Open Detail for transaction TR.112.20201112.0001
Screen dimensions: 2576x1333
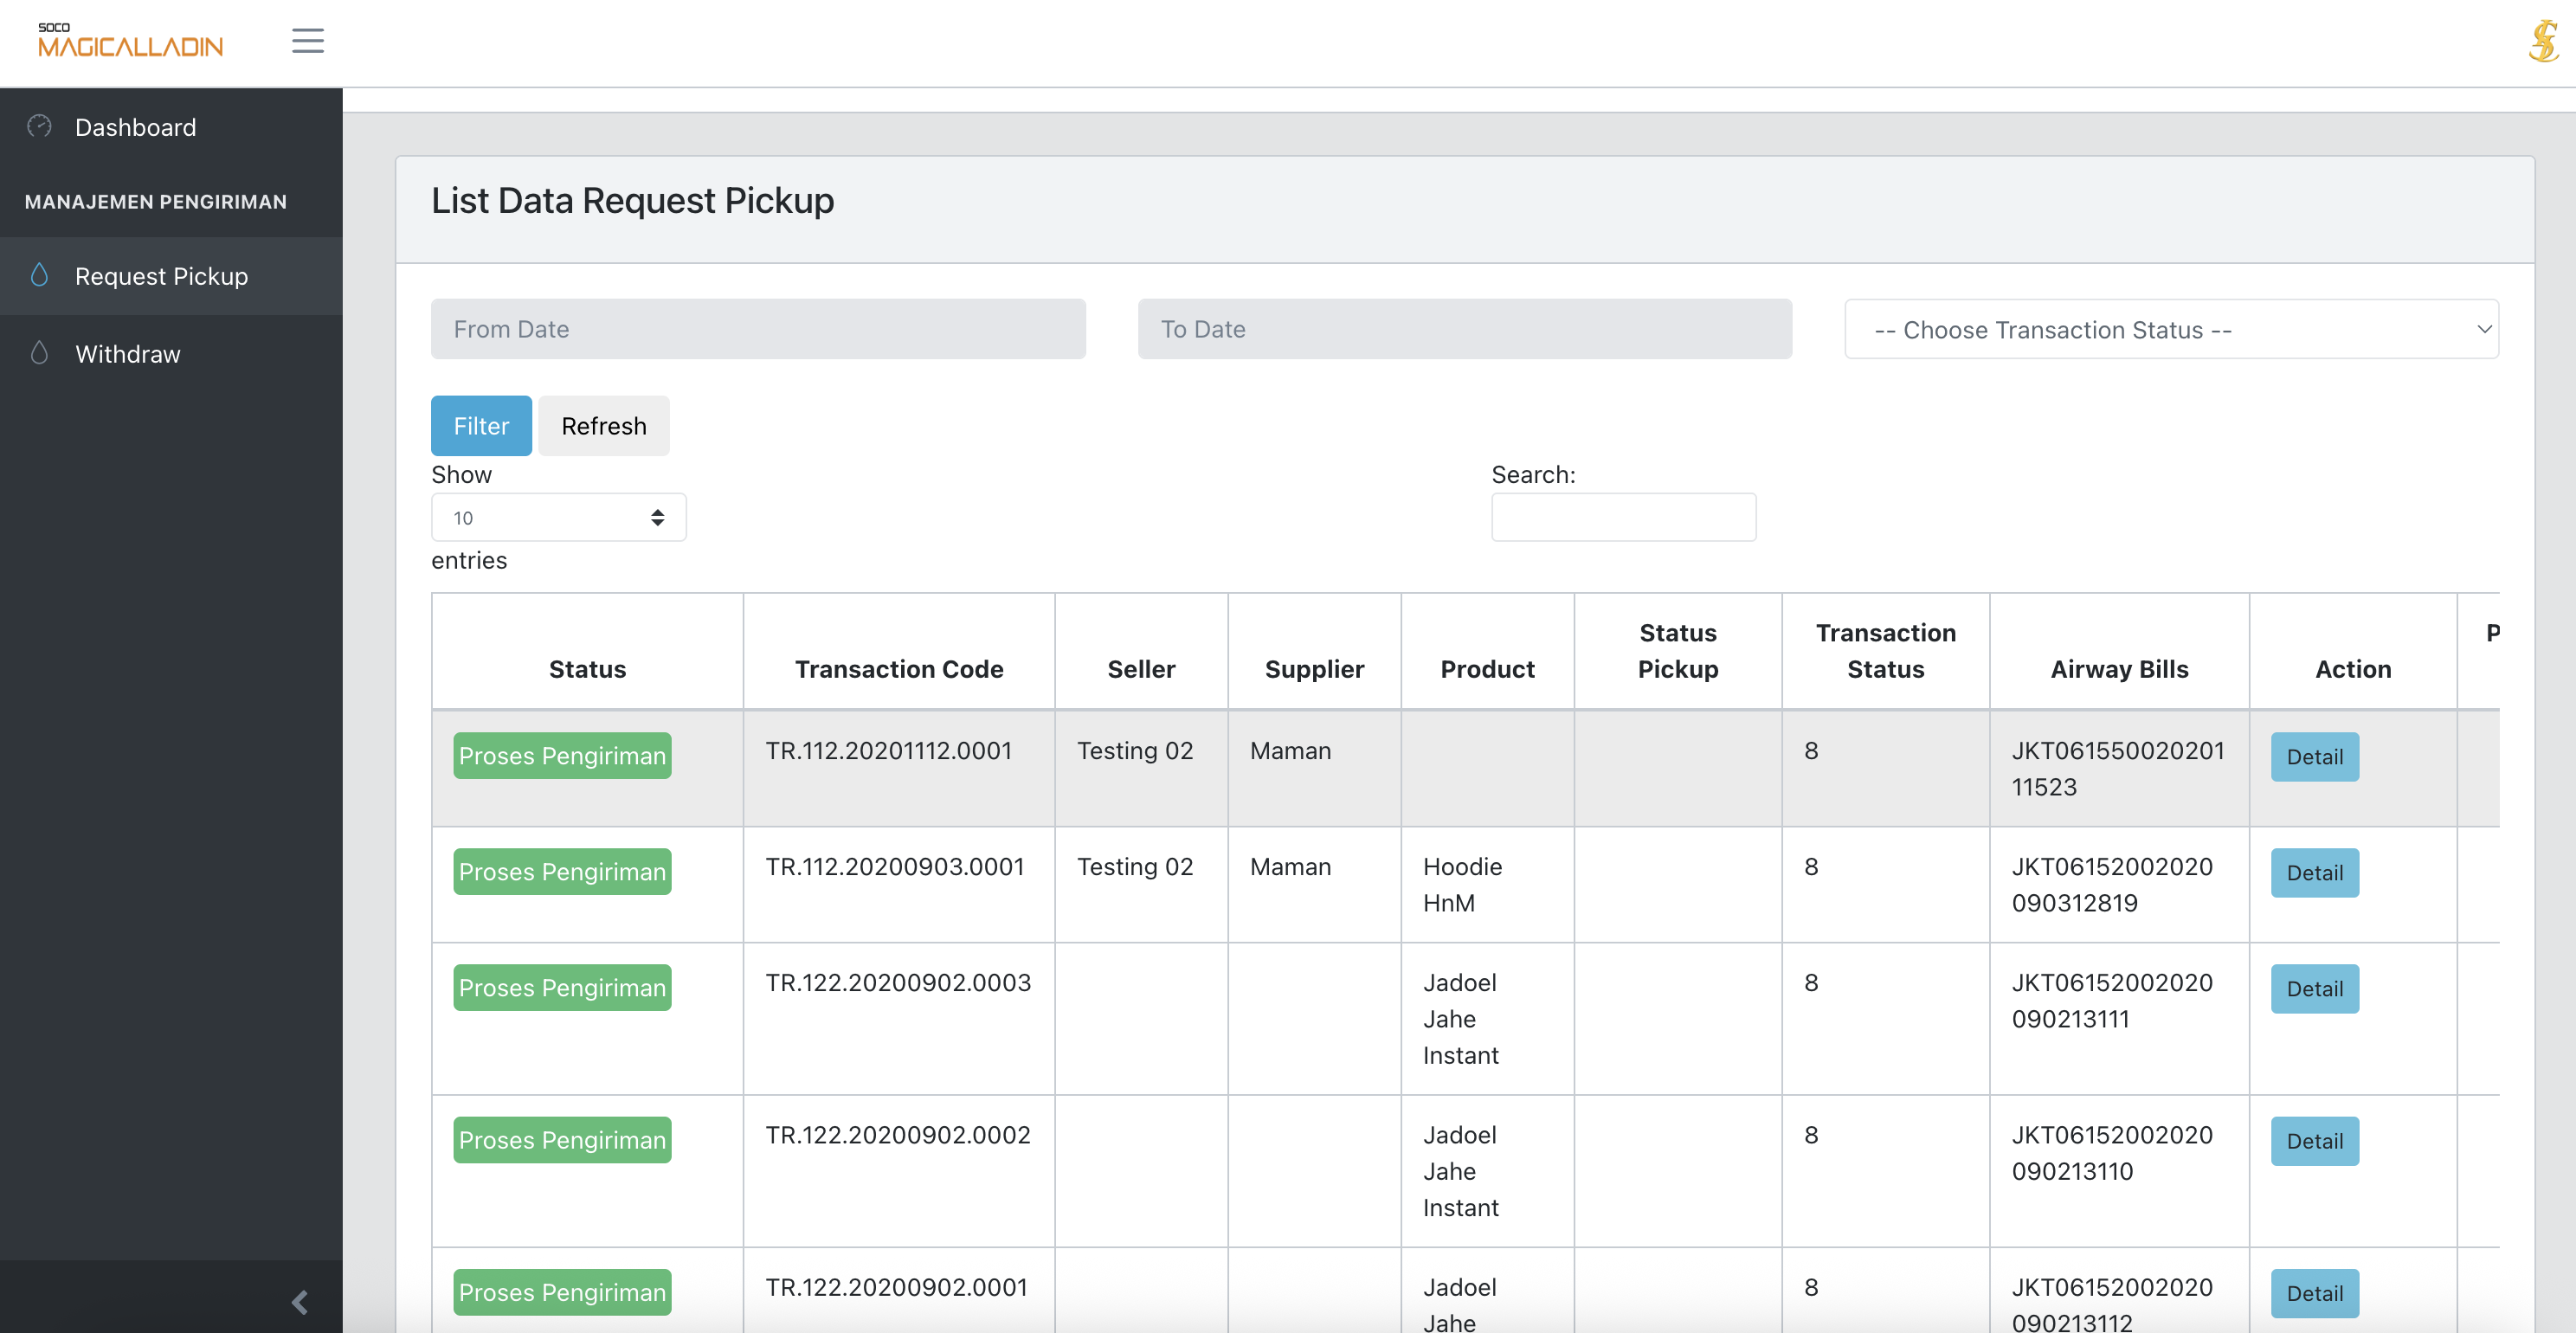2314,757
